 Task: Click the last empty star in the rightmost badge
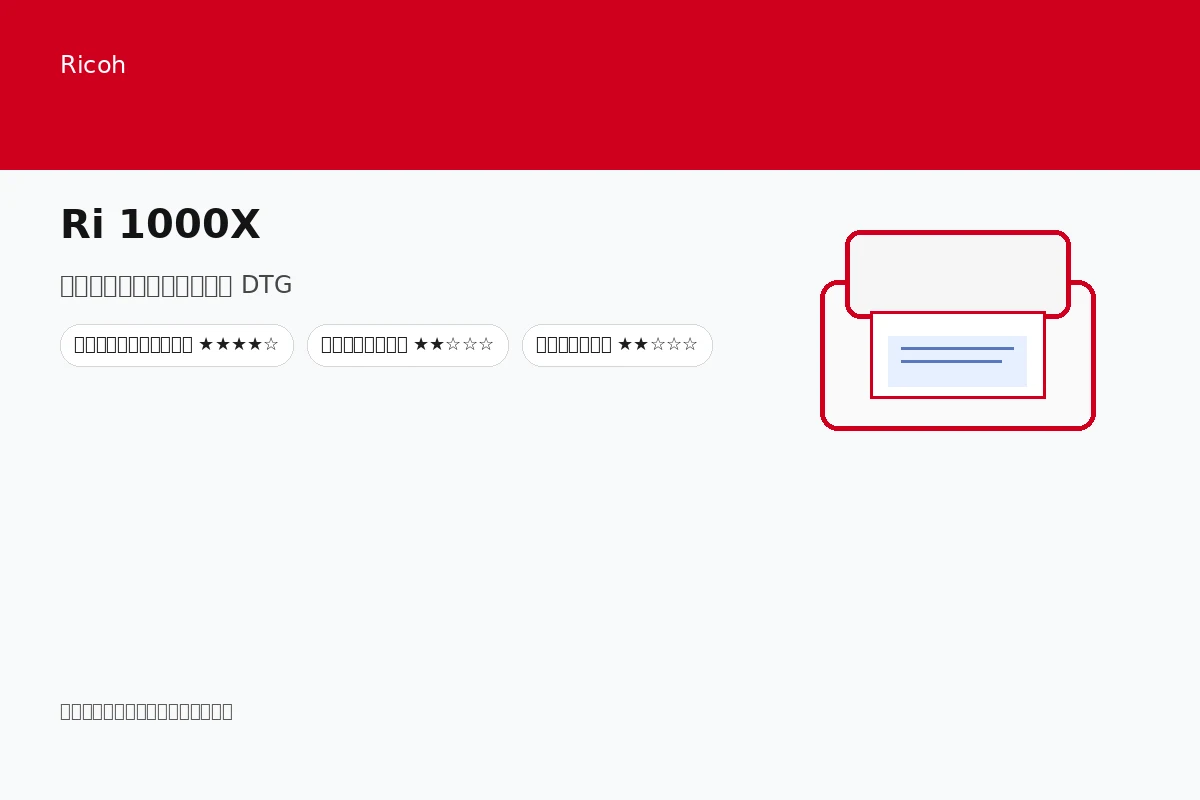(690, 345)
